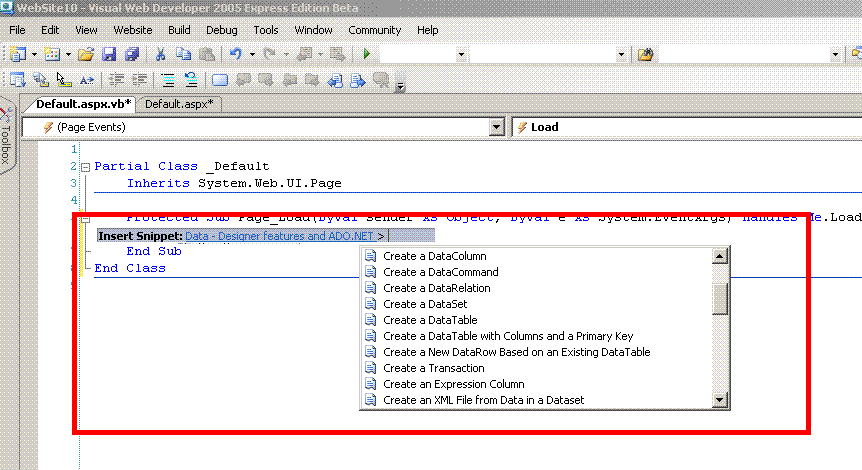Click the Open File folder icon
862x470 pixels.
coord(86,54)
